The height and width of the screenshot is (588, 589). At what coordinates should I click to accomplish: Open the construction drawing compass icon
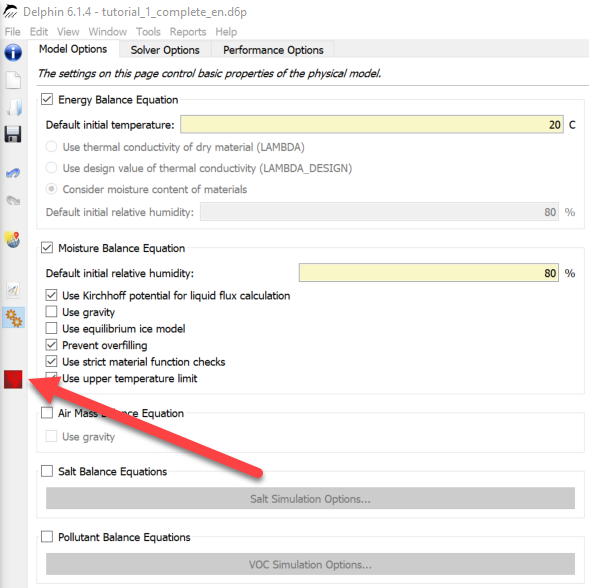(13, 290)
